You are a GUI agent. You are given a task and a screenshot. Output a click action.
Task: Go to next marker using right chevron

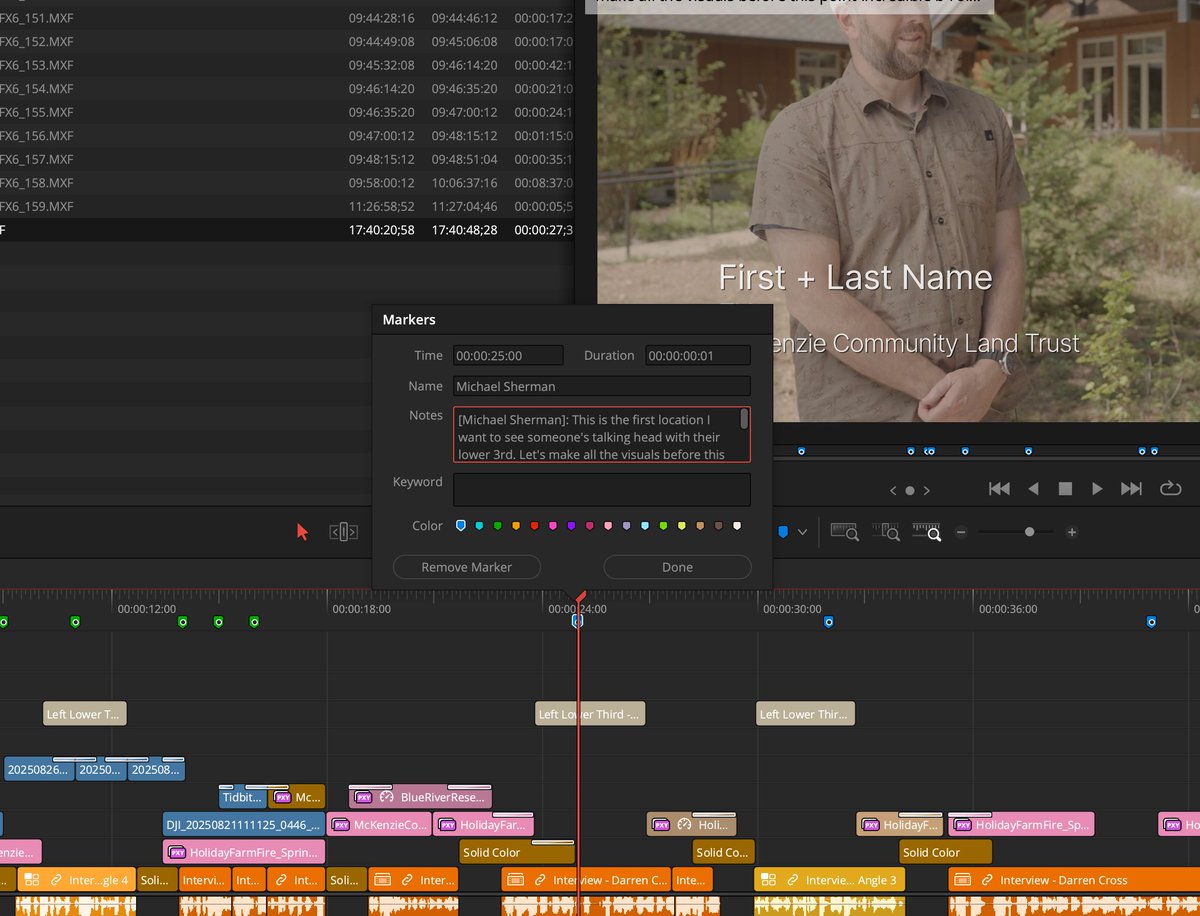coord(927,490)
